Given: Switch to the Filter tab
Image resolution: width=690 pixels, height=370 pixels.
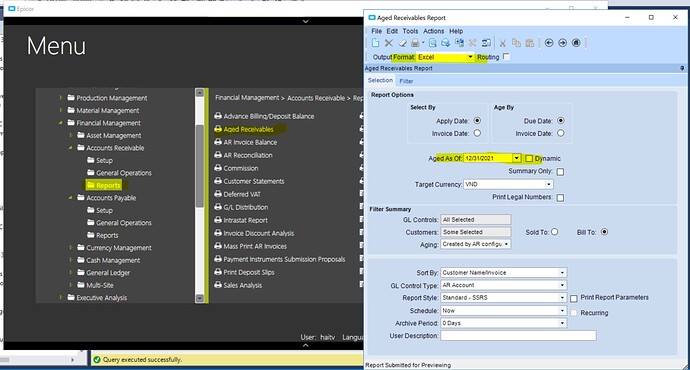Looking at the screenshot, I should [406, 81].
